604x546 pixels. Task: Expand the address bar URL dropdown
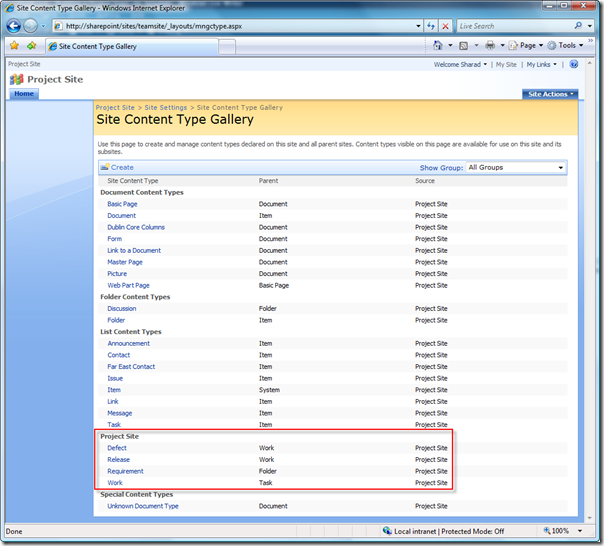pos(418,26)
